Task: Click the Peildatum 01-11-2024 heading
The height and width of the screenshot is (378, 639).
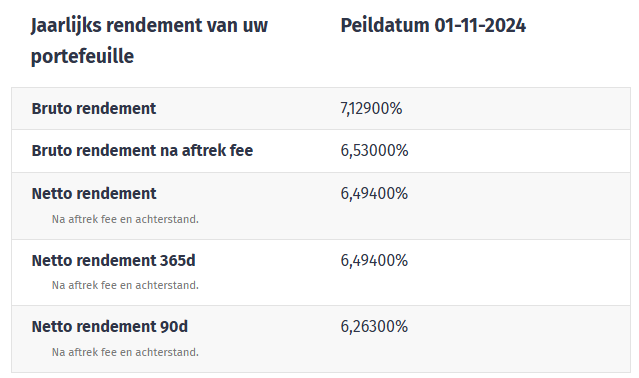Action: (433, 25)
